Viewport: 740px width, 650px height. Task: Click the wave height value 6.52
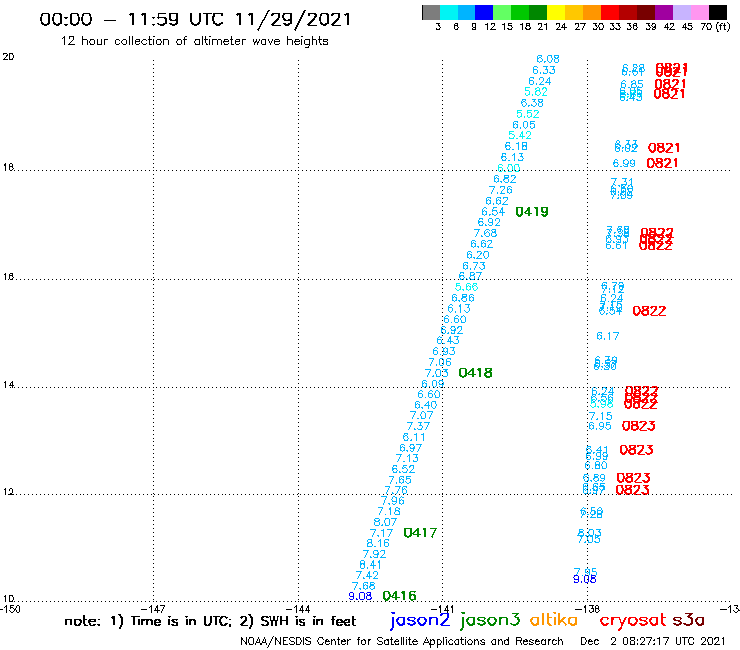click(x=404, y=470)
